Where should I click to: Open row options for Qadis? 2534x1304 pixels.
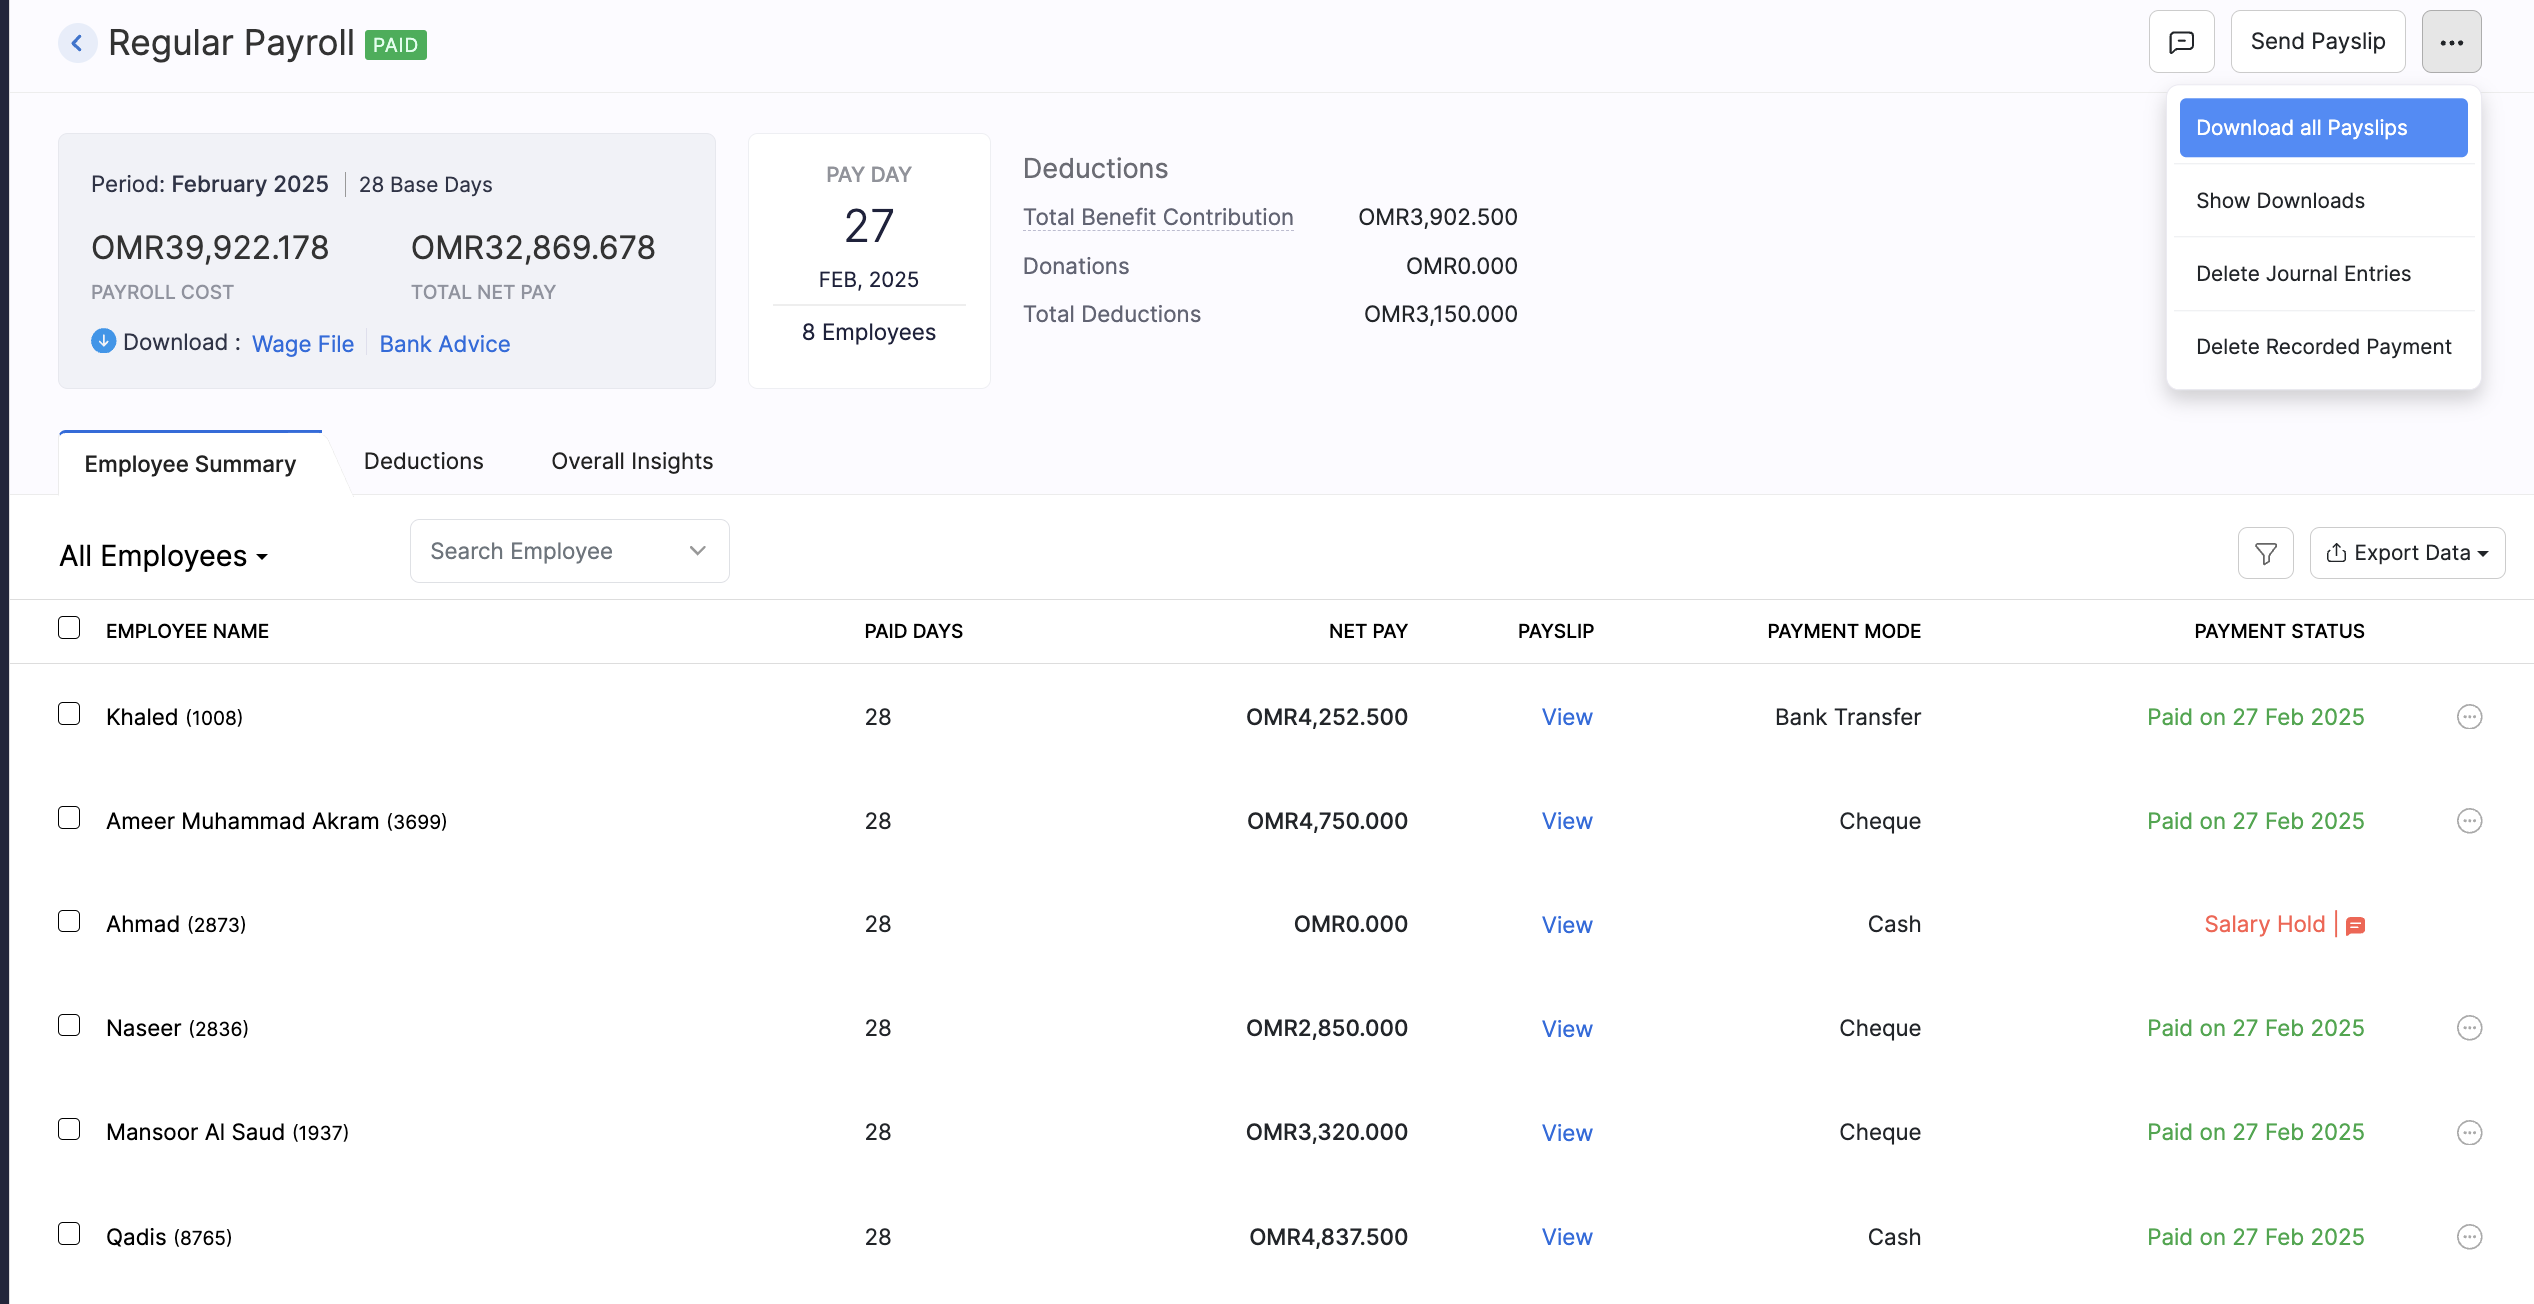tap(2469, 1237)
